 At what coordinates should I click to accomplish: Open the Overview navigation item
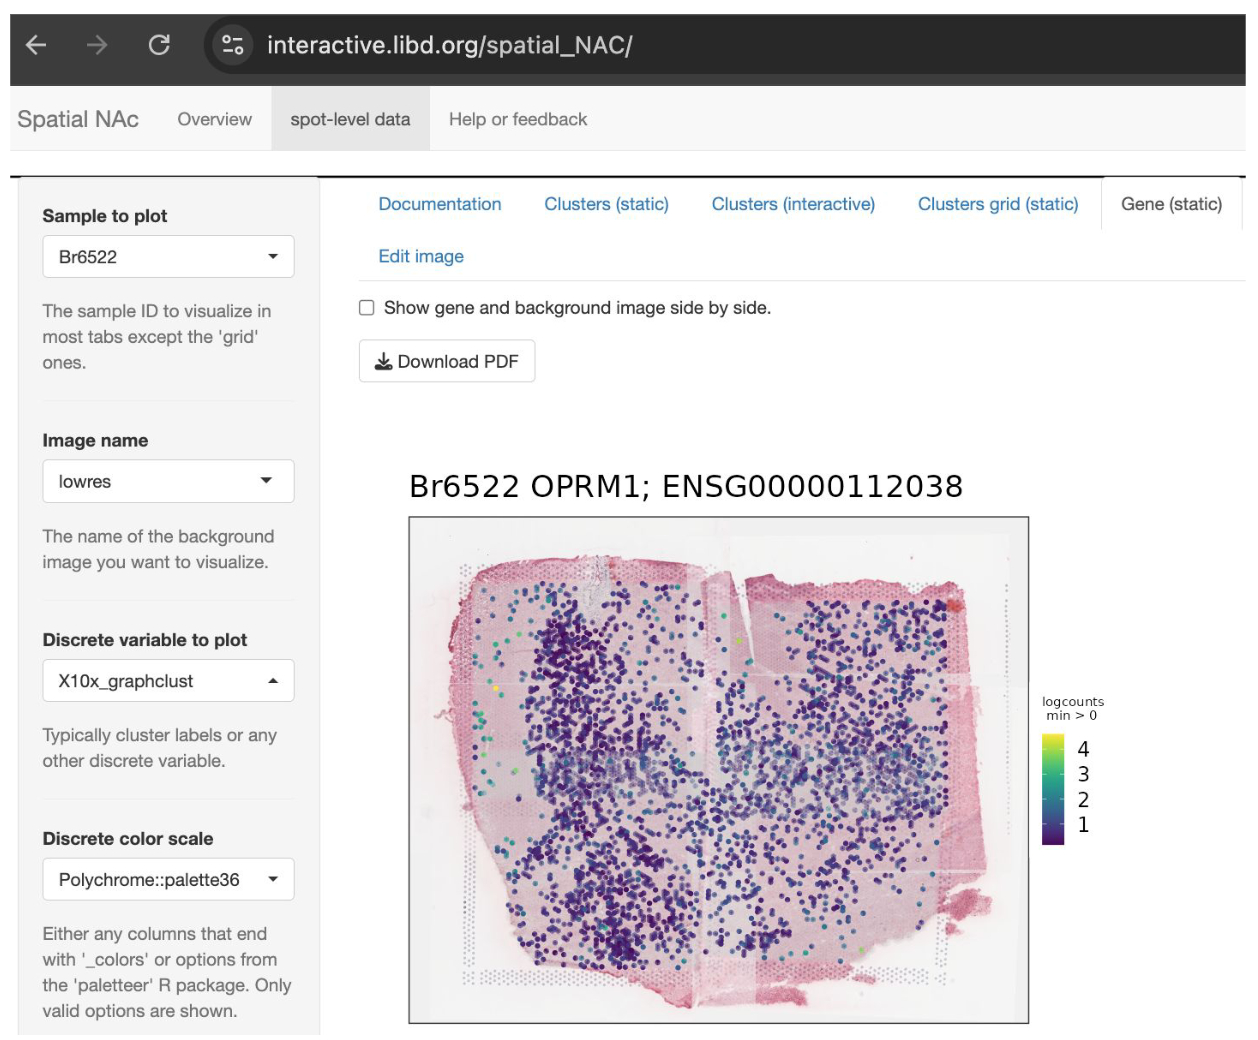214,119
